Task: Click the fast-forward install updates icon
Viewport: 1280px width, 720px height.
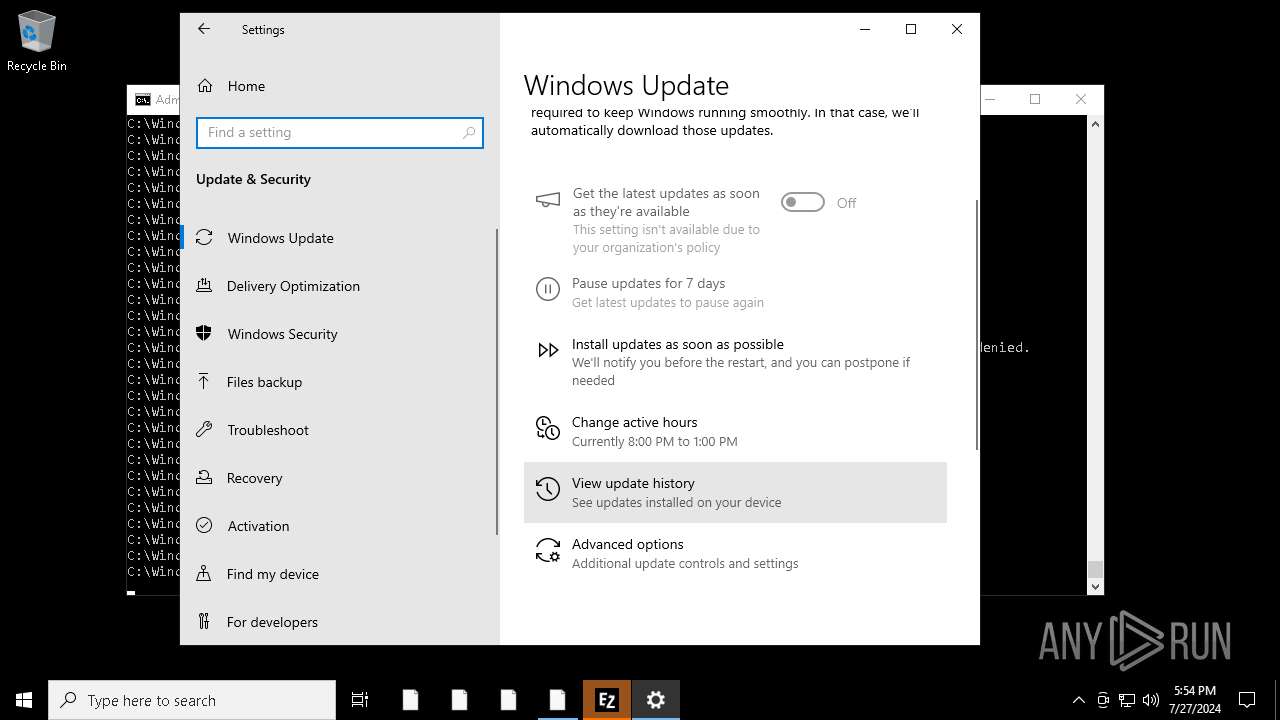Action: tap(548, 351)
